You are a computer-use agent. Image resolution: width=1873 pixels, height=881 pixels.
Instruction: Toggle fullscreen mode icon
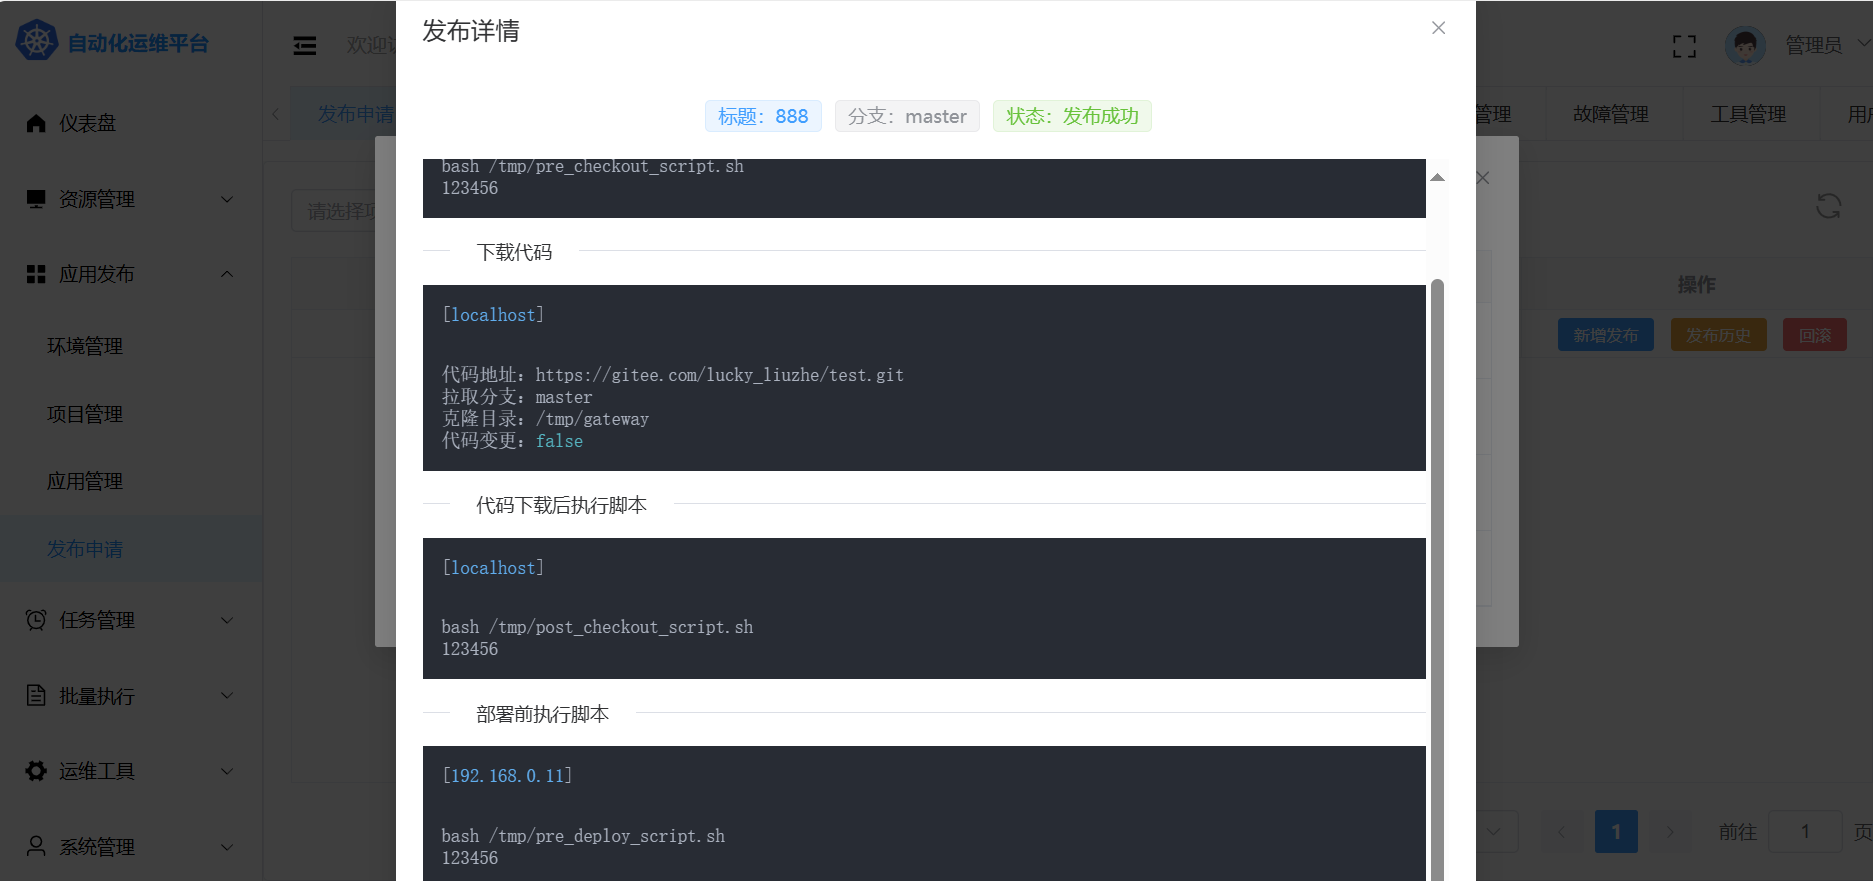click(x=1684, y=46)
